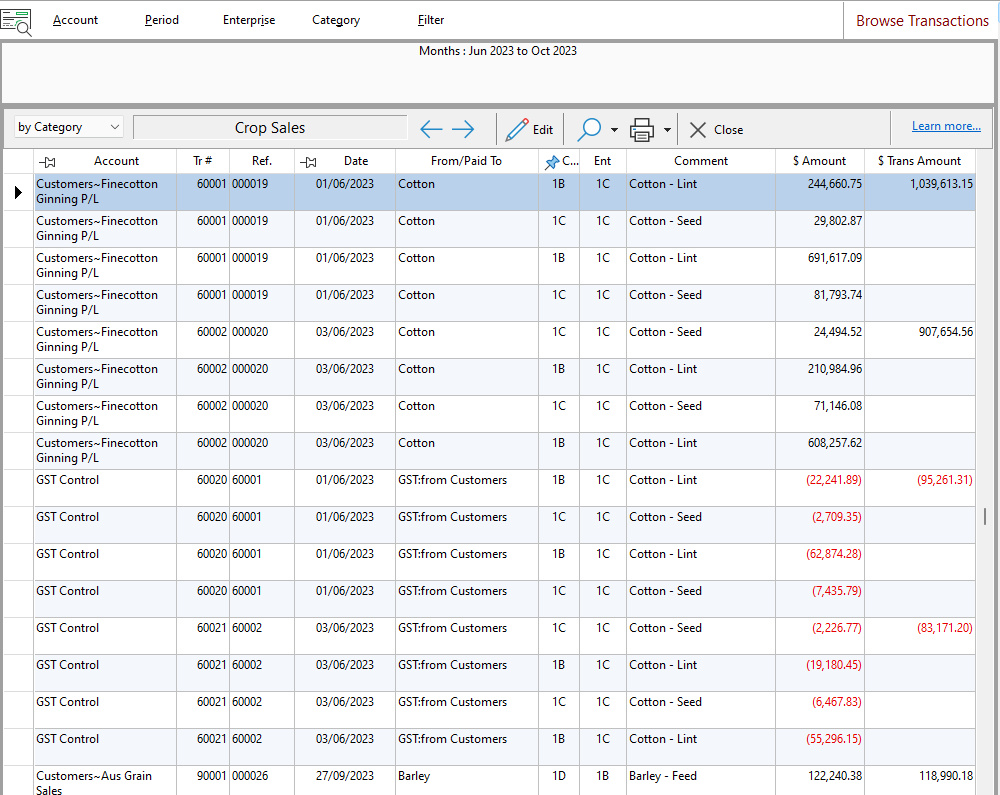Viewport: 1000px width, 795px height.
Task: Expand the print options dropdown arrow
Action: (x=667, y=130)
